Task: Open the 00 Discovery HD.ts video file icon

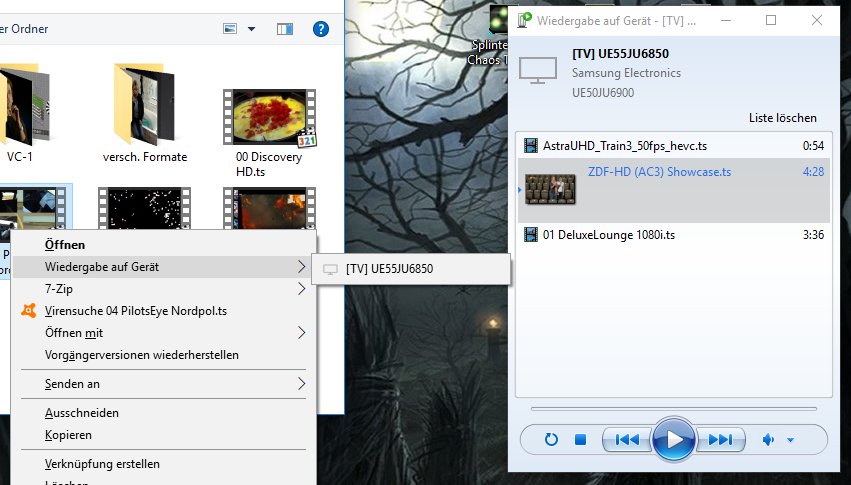Action: tap(268, 118)
